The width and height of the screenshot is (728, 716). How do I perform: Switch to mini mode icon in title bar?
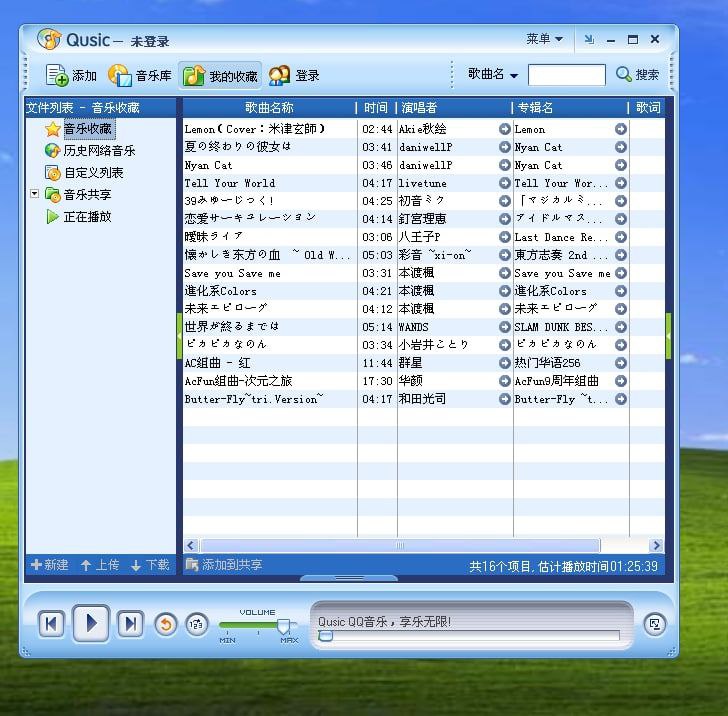point(589,39)
